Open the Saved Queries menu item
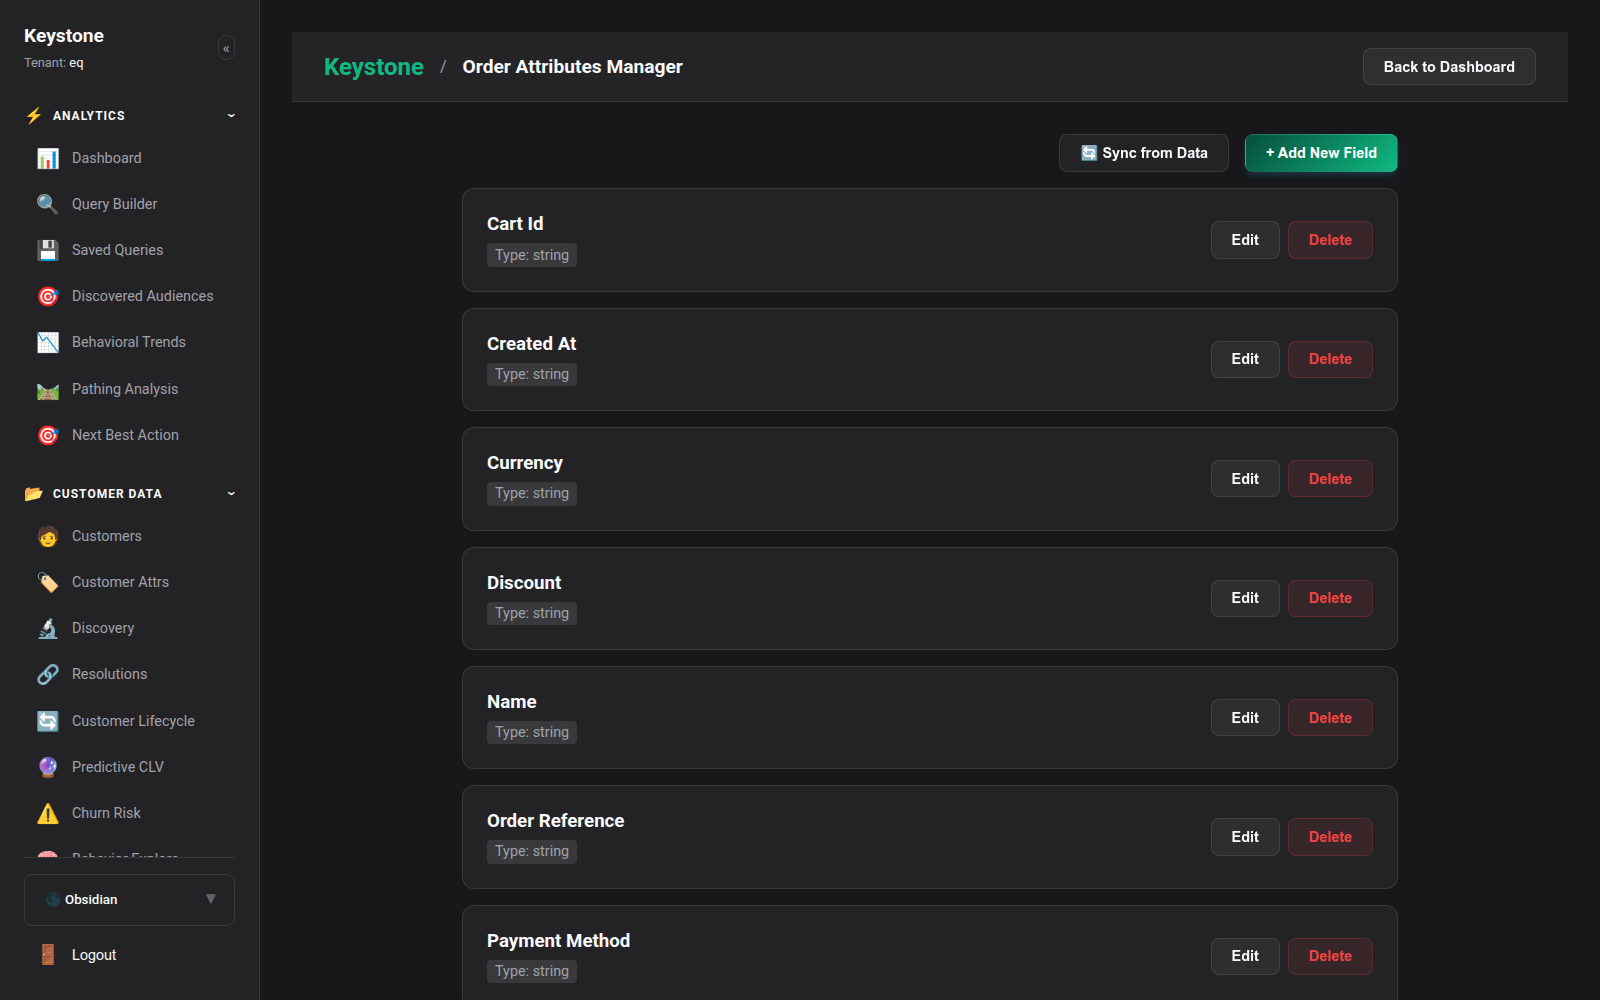This screenshot has width=1600, height=1000. tap(130, 250)
